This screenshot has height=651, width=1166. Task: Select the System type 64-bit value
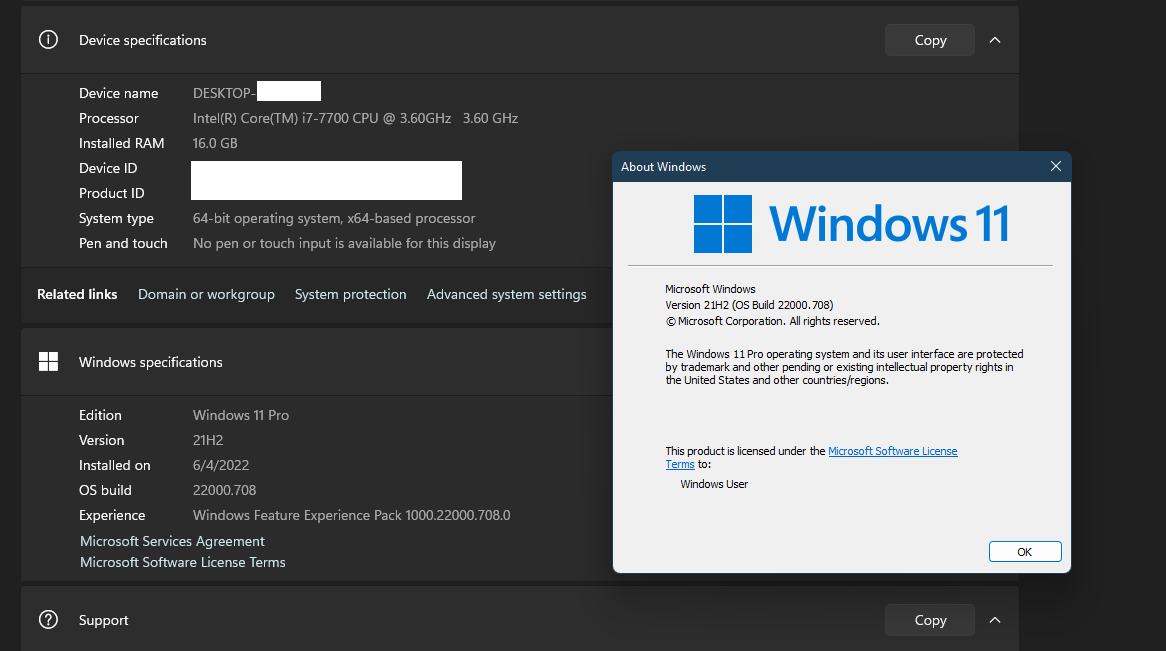click(334, 218)
